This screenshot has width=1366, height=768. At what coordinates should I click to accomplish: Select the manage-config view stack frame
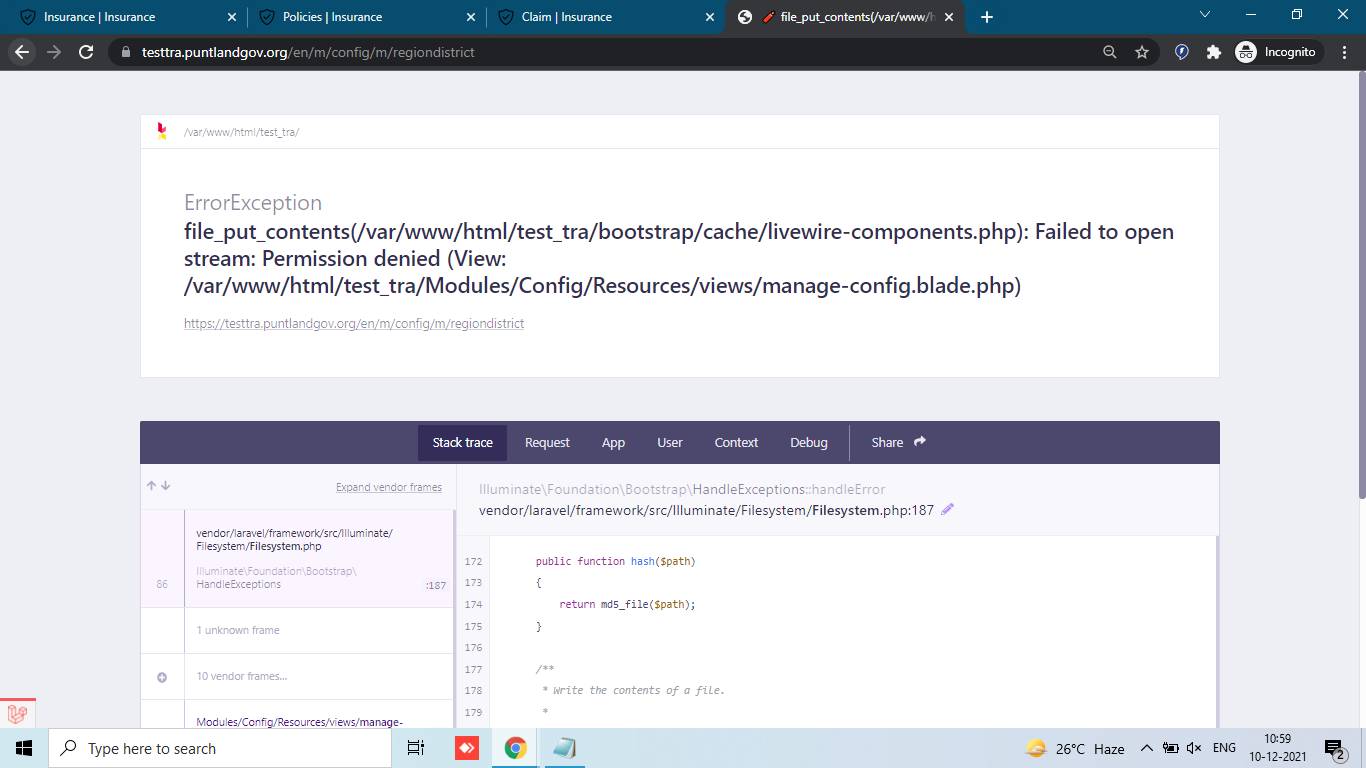coord(298,714)
